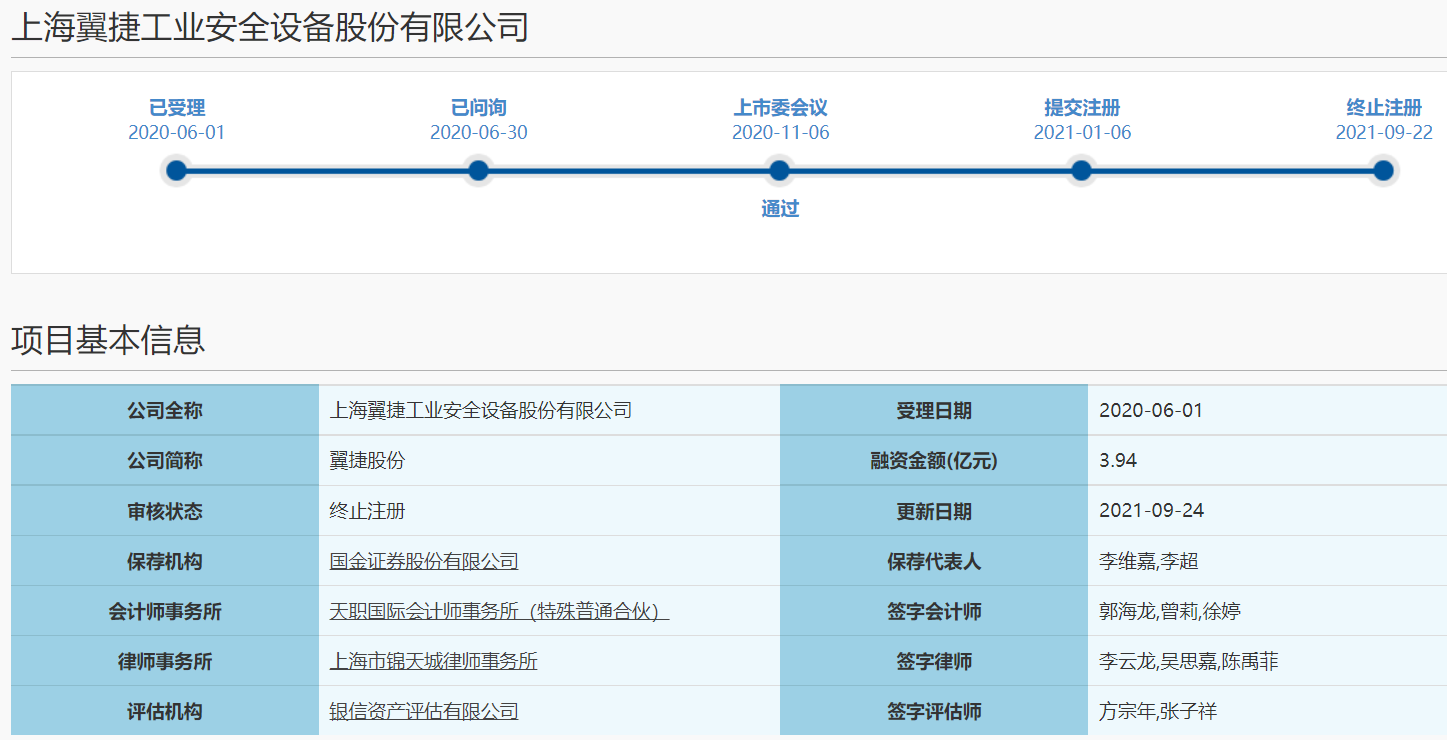Click the 律师事务所 header cell
Image resolution: width=1447 pixels, height=740 pixels.
point(165,661)
